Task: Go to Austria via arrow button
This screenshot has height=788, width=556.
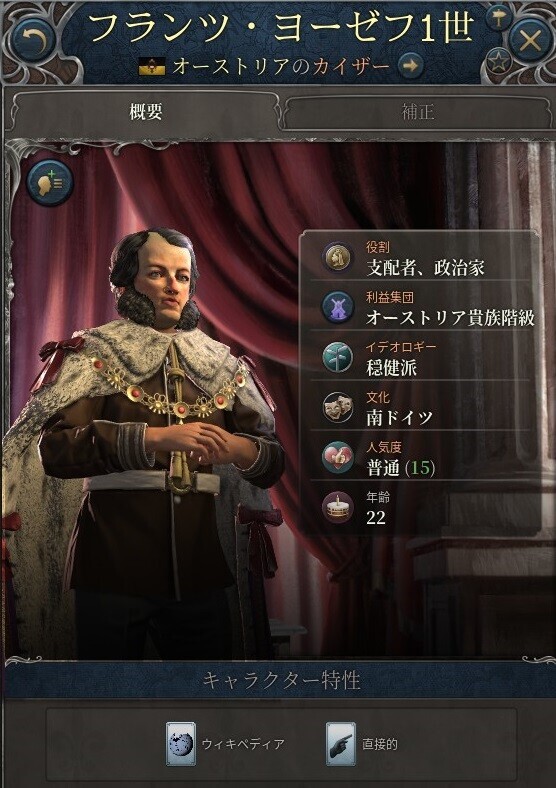Action: coord(411,65)
